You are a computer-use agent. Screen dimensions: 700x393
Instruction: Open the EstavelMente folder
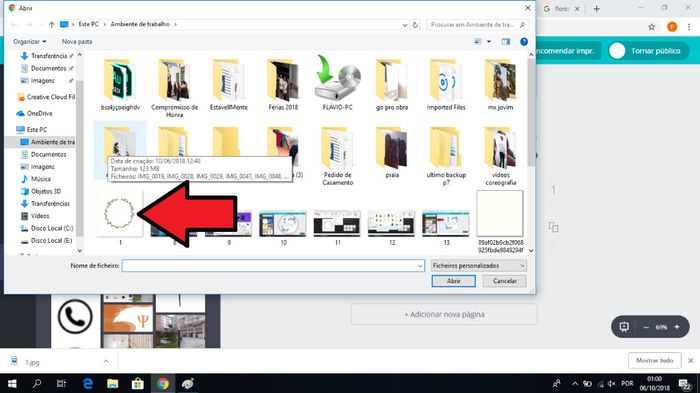[x=229, y=84]
